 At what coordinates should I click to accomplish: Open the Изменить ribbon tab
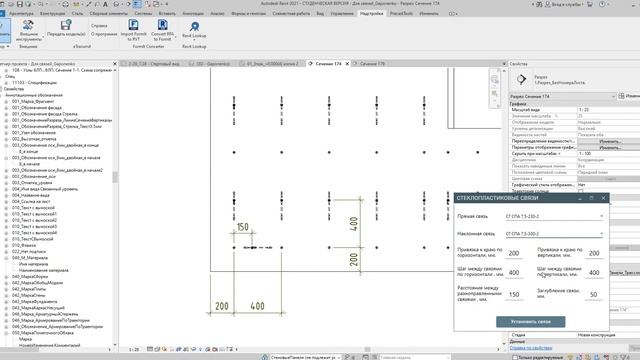pos(429,13)
